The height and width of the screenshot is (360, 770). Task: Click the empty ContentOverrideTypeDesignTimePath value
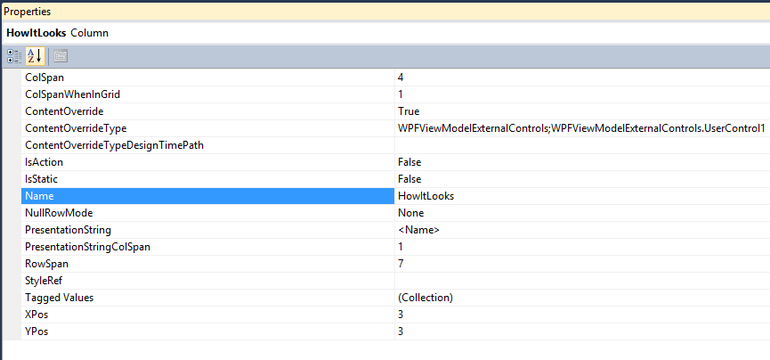pos(582,145)
